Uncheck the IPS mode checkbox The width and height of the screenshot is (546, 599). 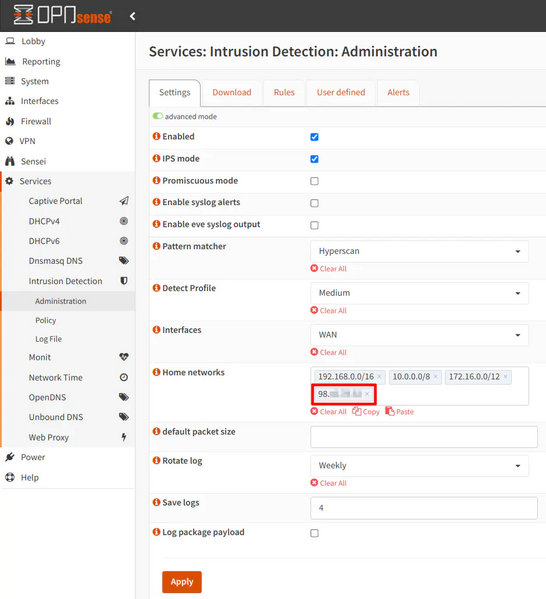coord(314,159)
